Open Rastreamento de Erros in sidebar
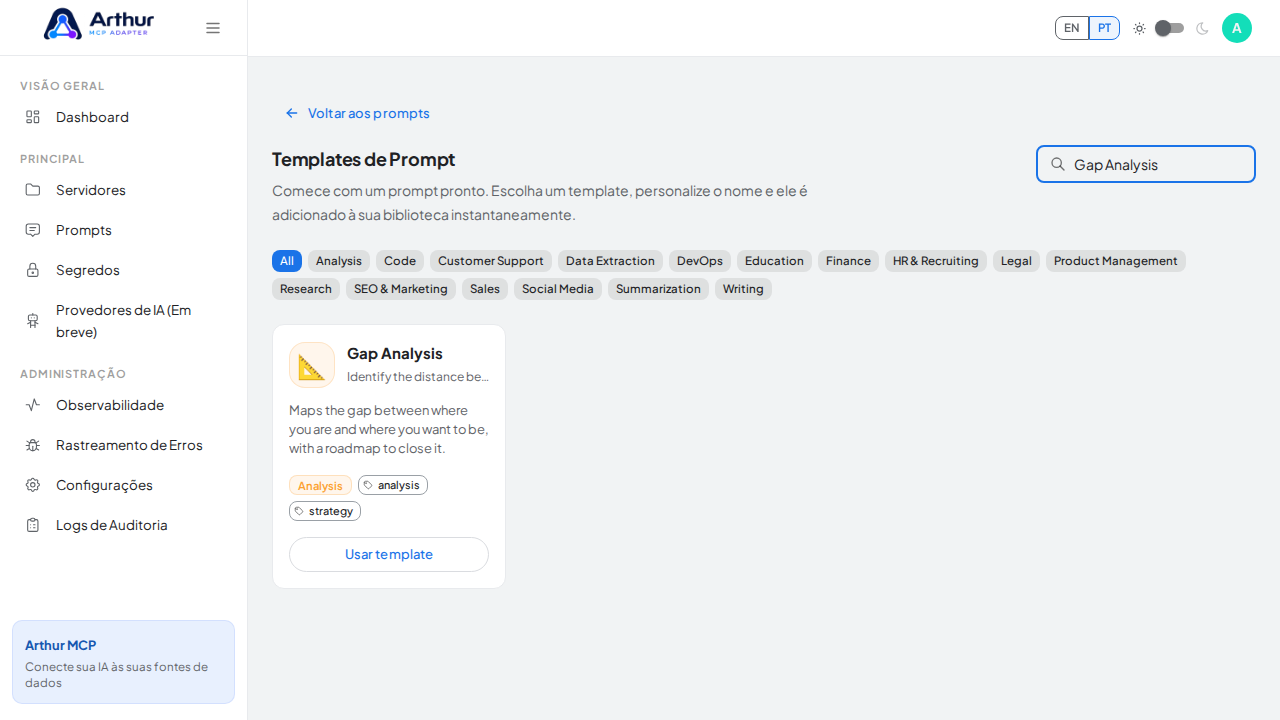 [x=123, y=445]
